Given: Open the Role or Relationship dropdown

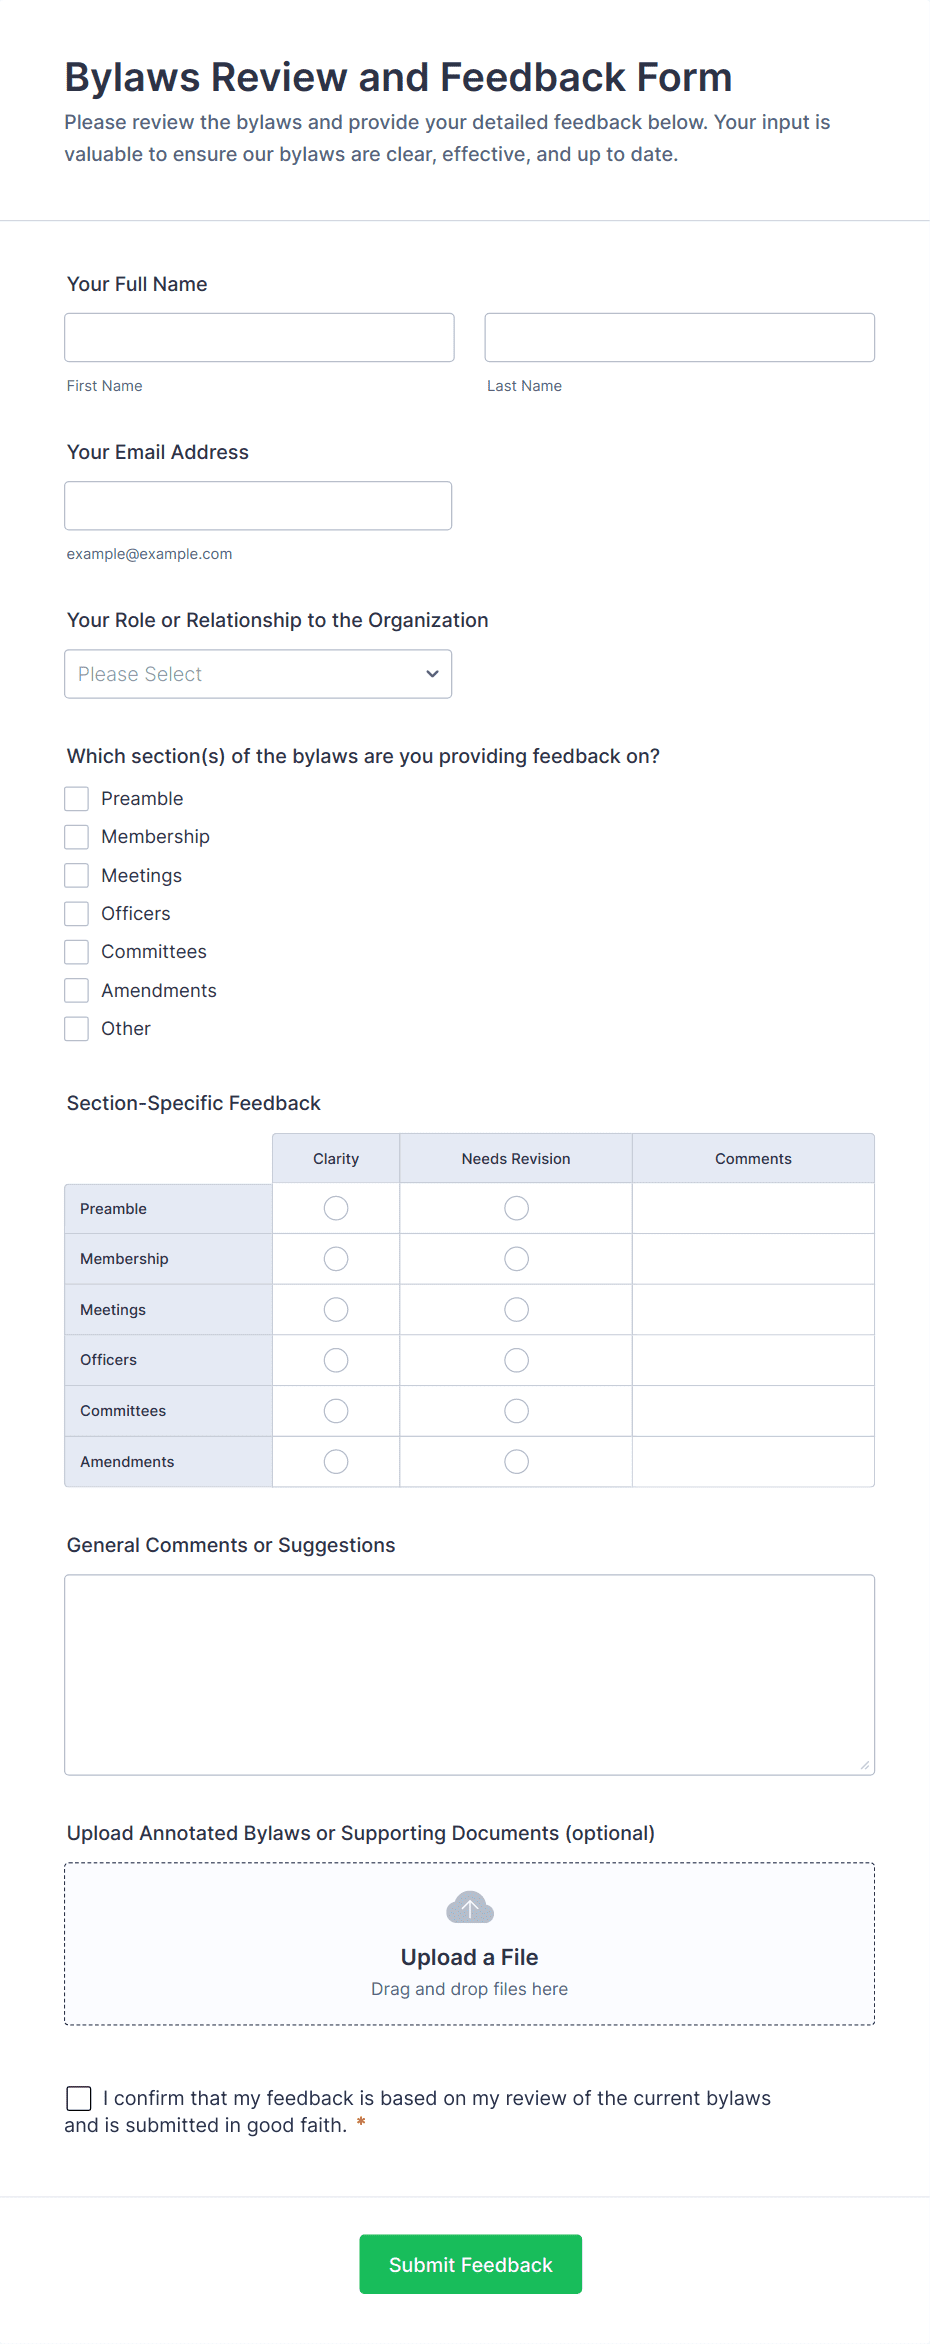Looking at the screenshot, I should click(x=257, y=674).
